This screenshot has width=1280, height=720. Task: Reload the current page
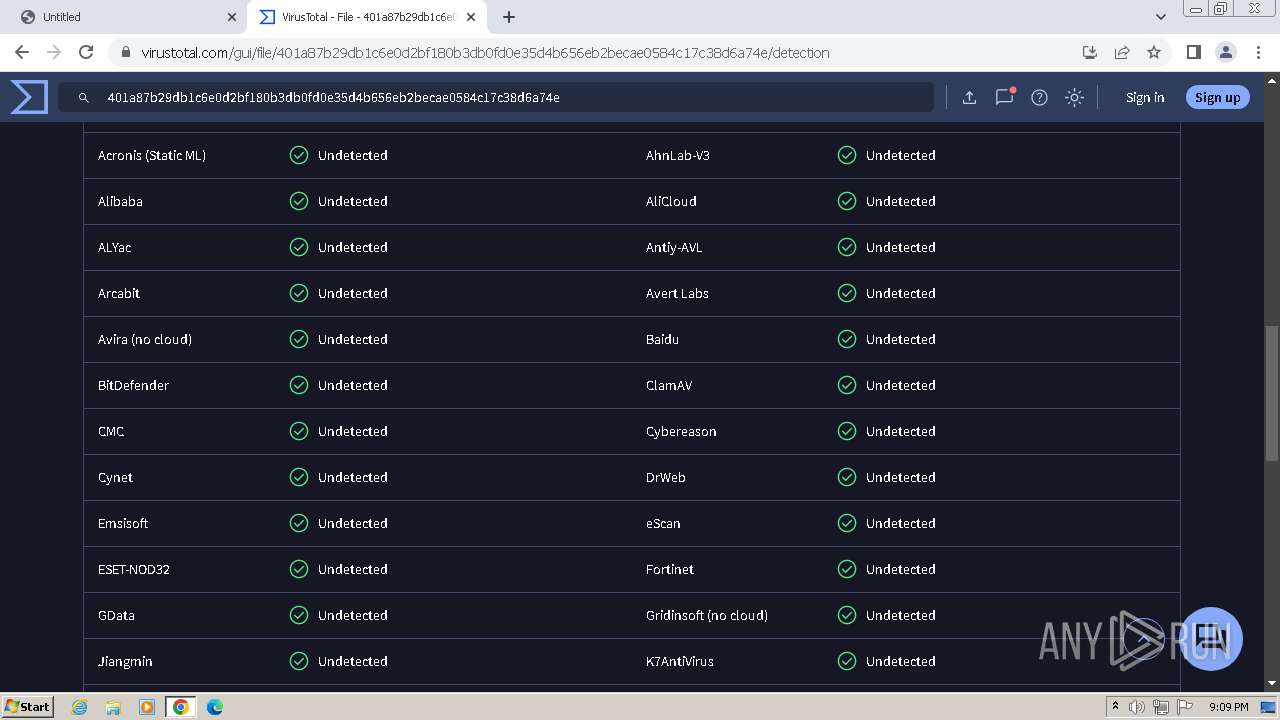(x=86, y=52)
